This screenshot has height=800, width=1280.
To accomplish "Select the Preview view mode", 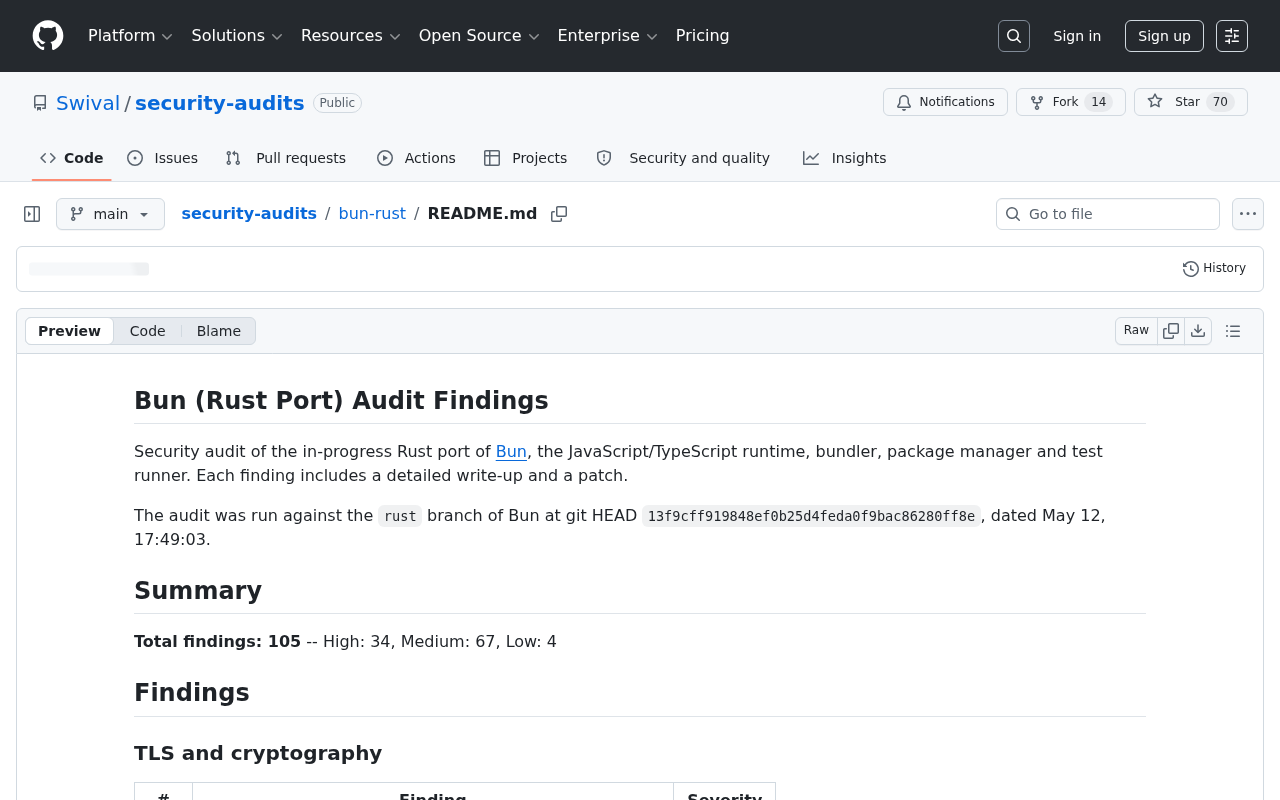I will pyautogui.click(x=69, y=331).
